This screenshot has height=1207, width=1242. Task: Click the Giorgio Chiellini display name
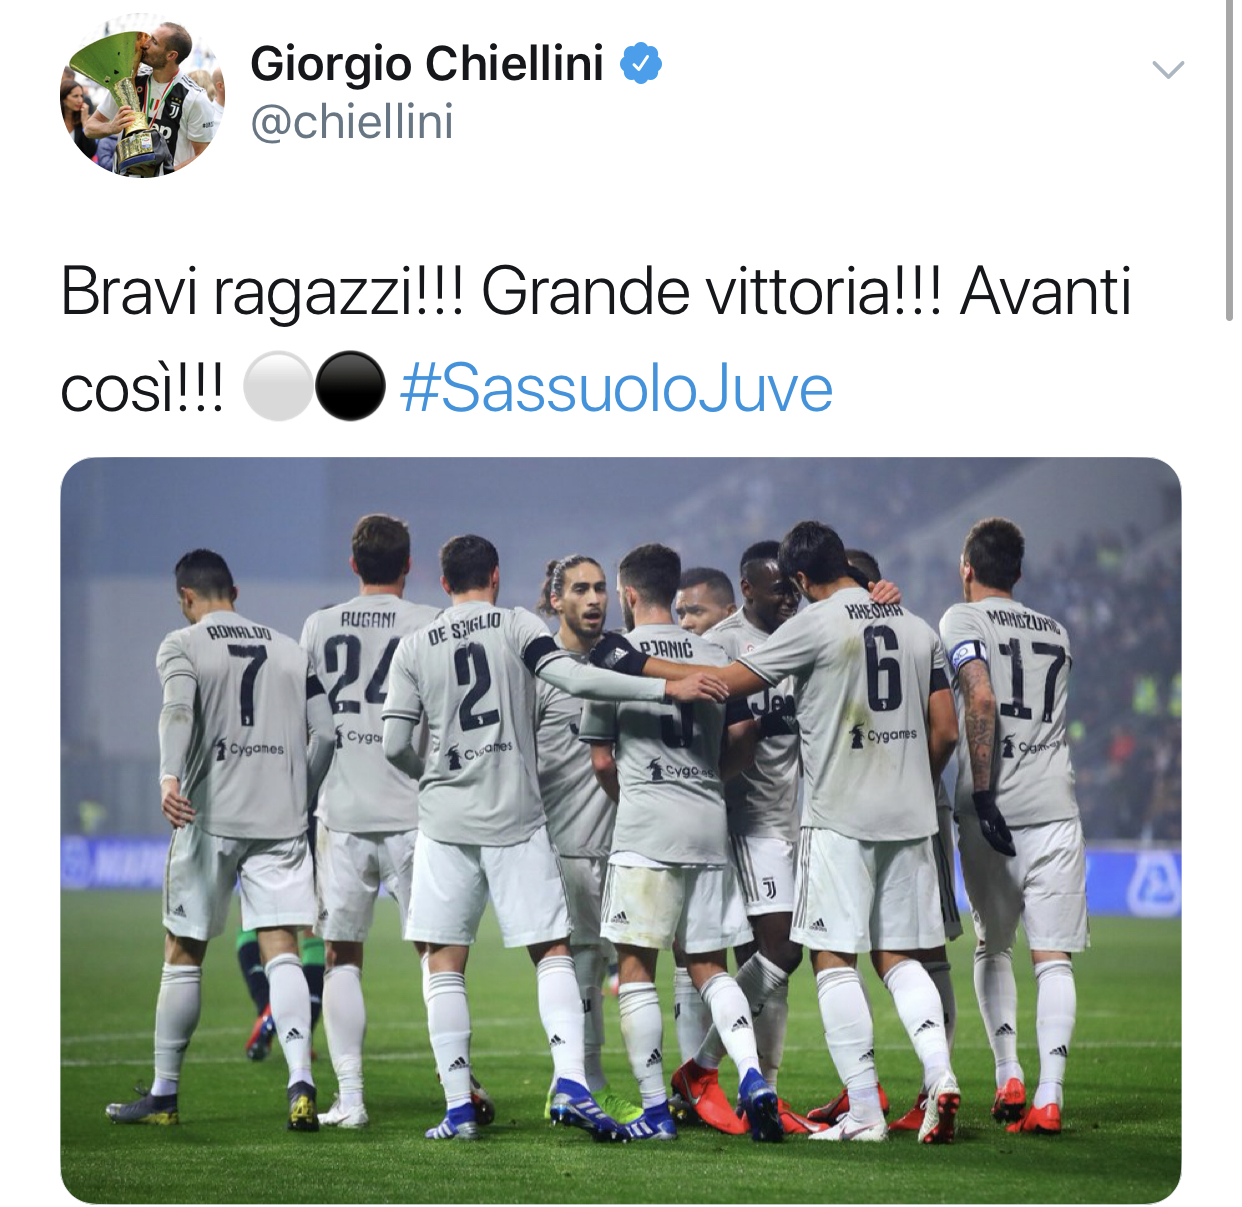click(x=427, y=64)
